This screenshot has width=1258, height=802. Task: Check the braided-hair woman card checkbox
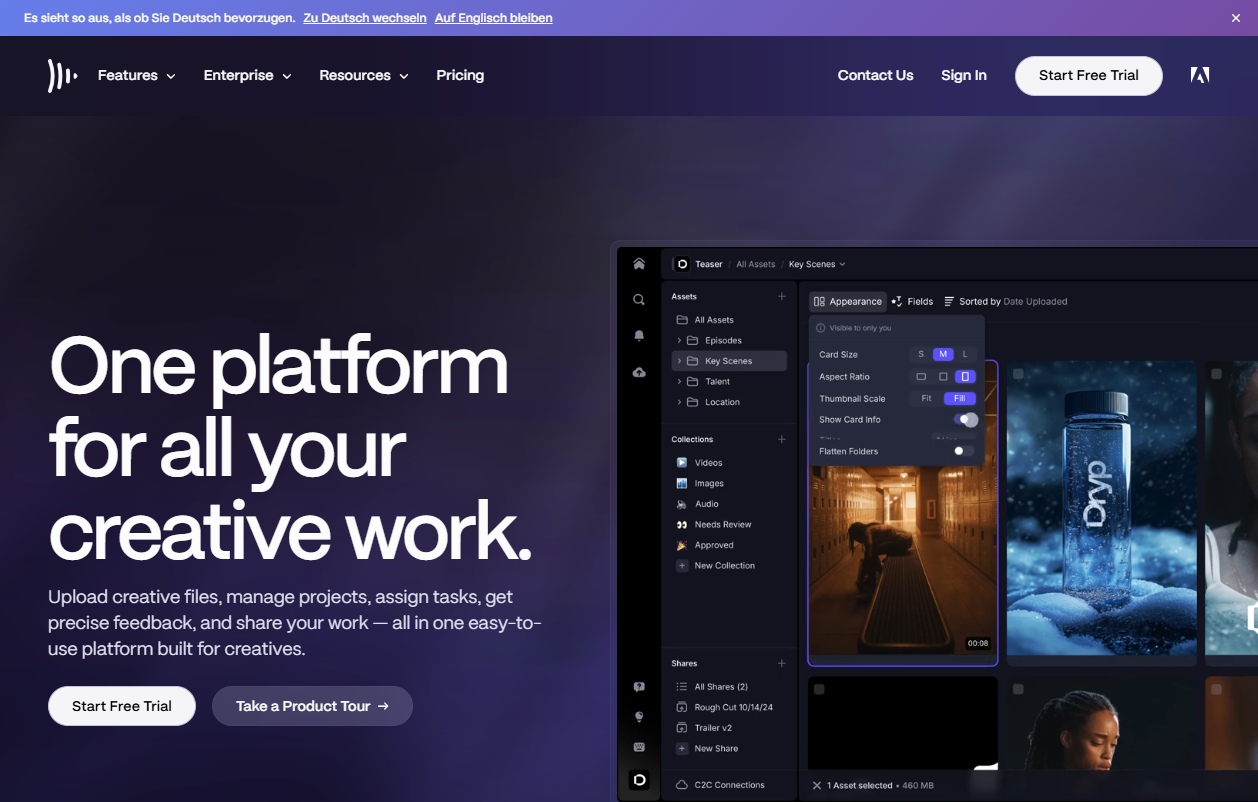(x=1017, y=689)
